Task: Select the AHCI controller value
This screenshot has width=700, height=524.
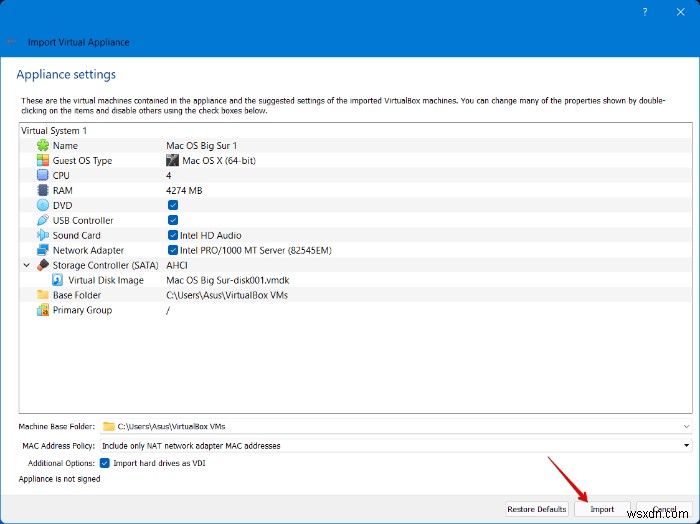Action: coord(177,266)
